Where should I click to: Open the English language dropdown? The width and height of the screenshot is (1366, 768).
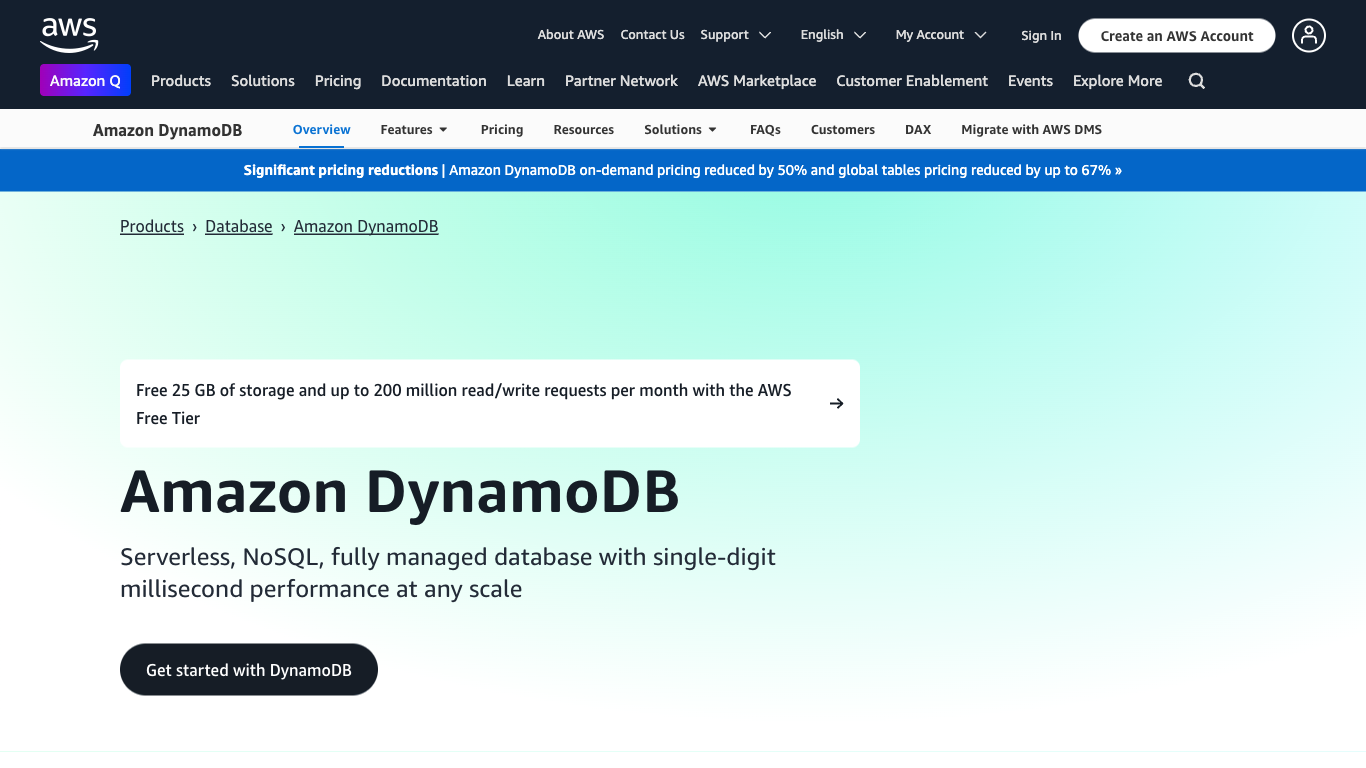point(834,35)
